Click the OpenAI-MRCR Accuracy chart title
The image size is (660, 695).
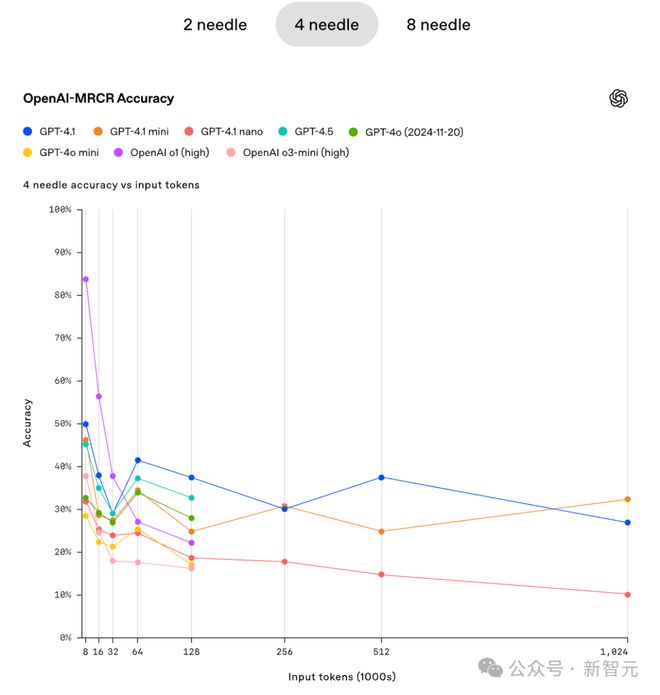point(98,98)
